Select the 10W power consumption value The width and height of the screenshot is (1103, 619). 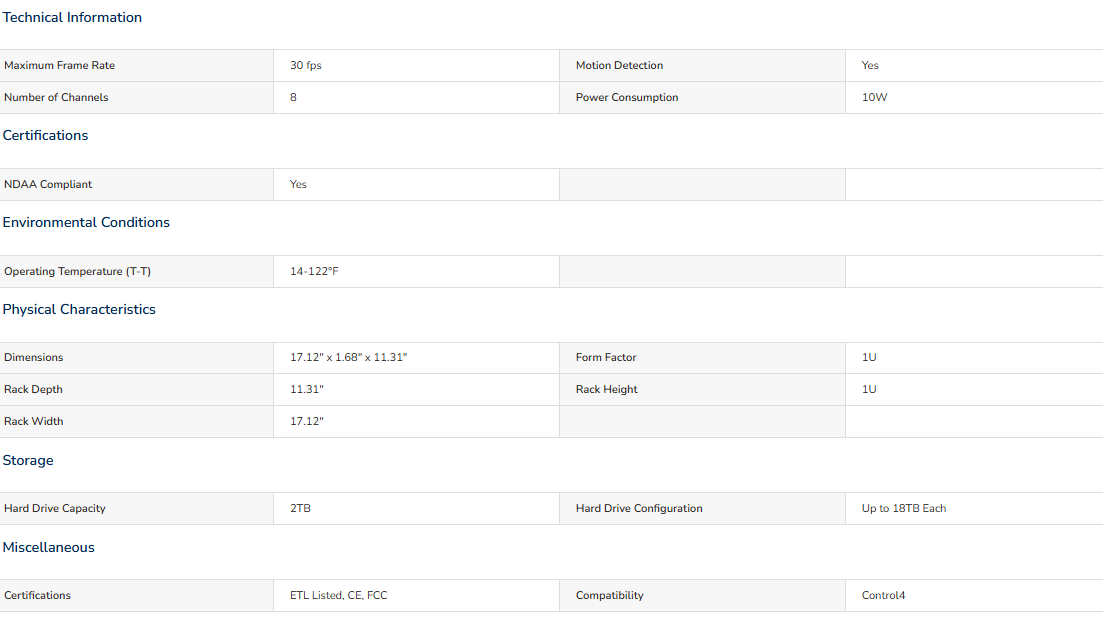click(x=874, y=98)
